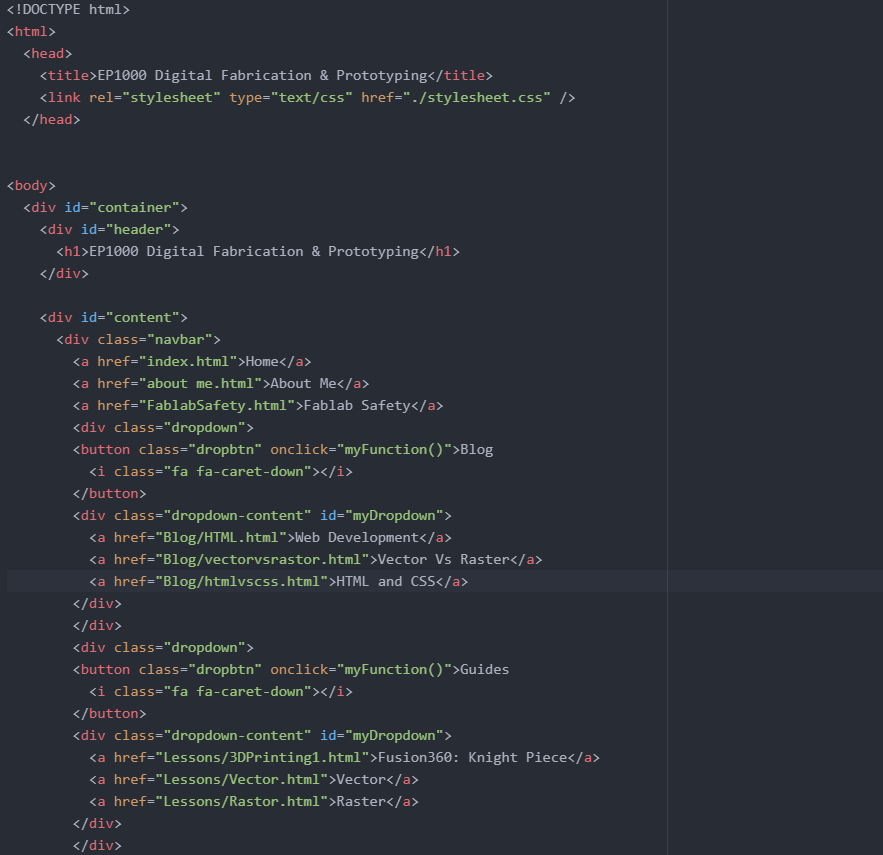This screenshot has height=855, width=883.
Task: Click the "about me.html" href value
Action: (x=200, y=383)
